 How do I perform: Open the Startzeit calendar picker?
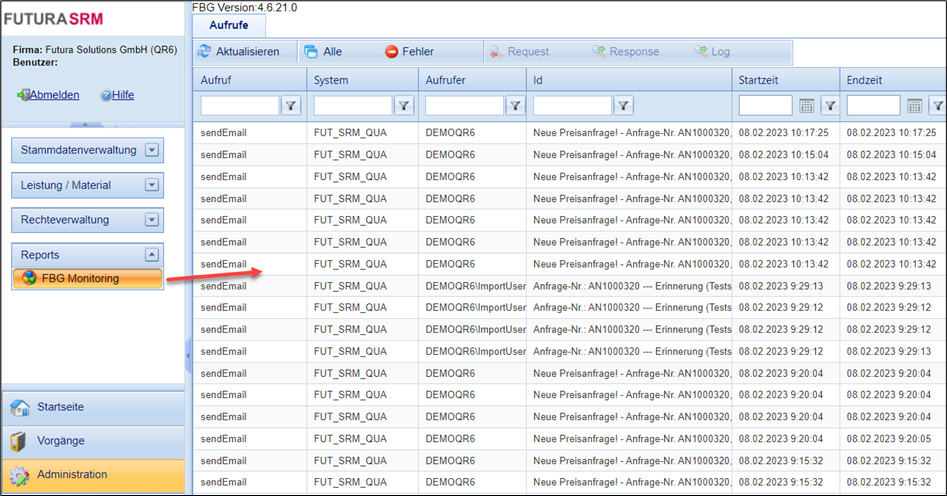(807, 105)
